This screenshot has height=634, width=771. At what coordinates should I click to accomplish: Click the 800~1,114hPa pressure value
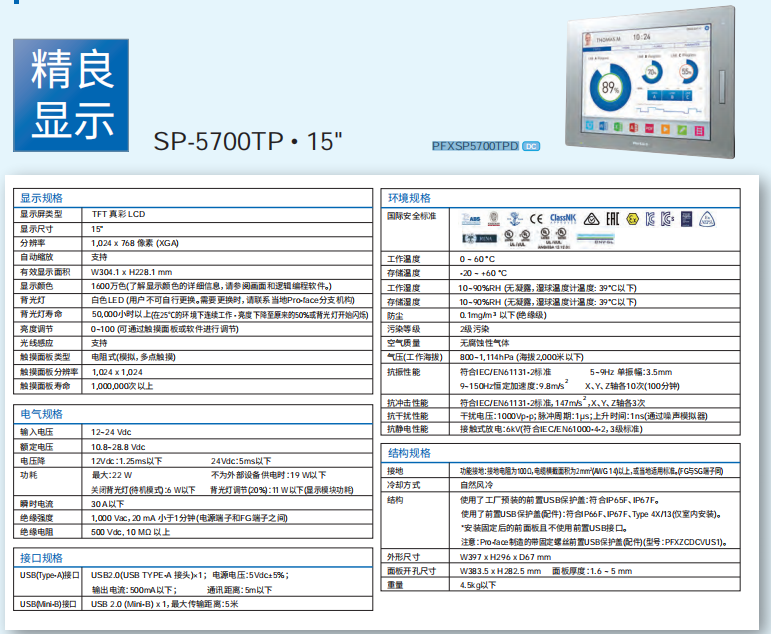[x=521, y=357]
